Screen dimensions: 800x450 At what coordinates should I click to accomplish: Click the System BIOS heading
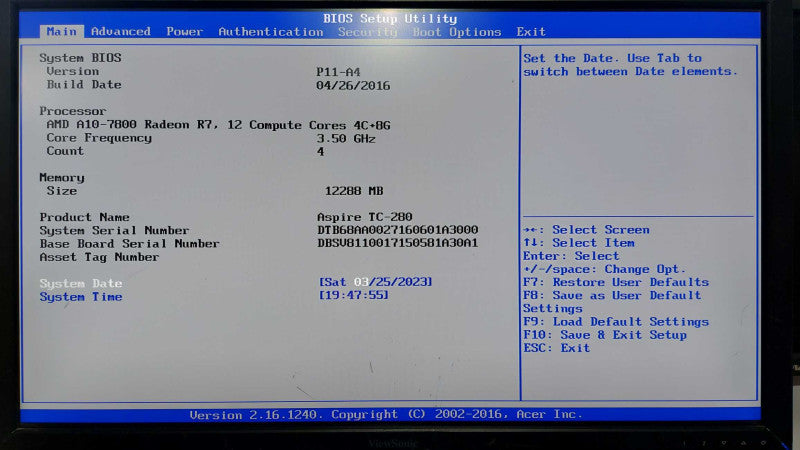pyautogui.click(x=80, y=58)
